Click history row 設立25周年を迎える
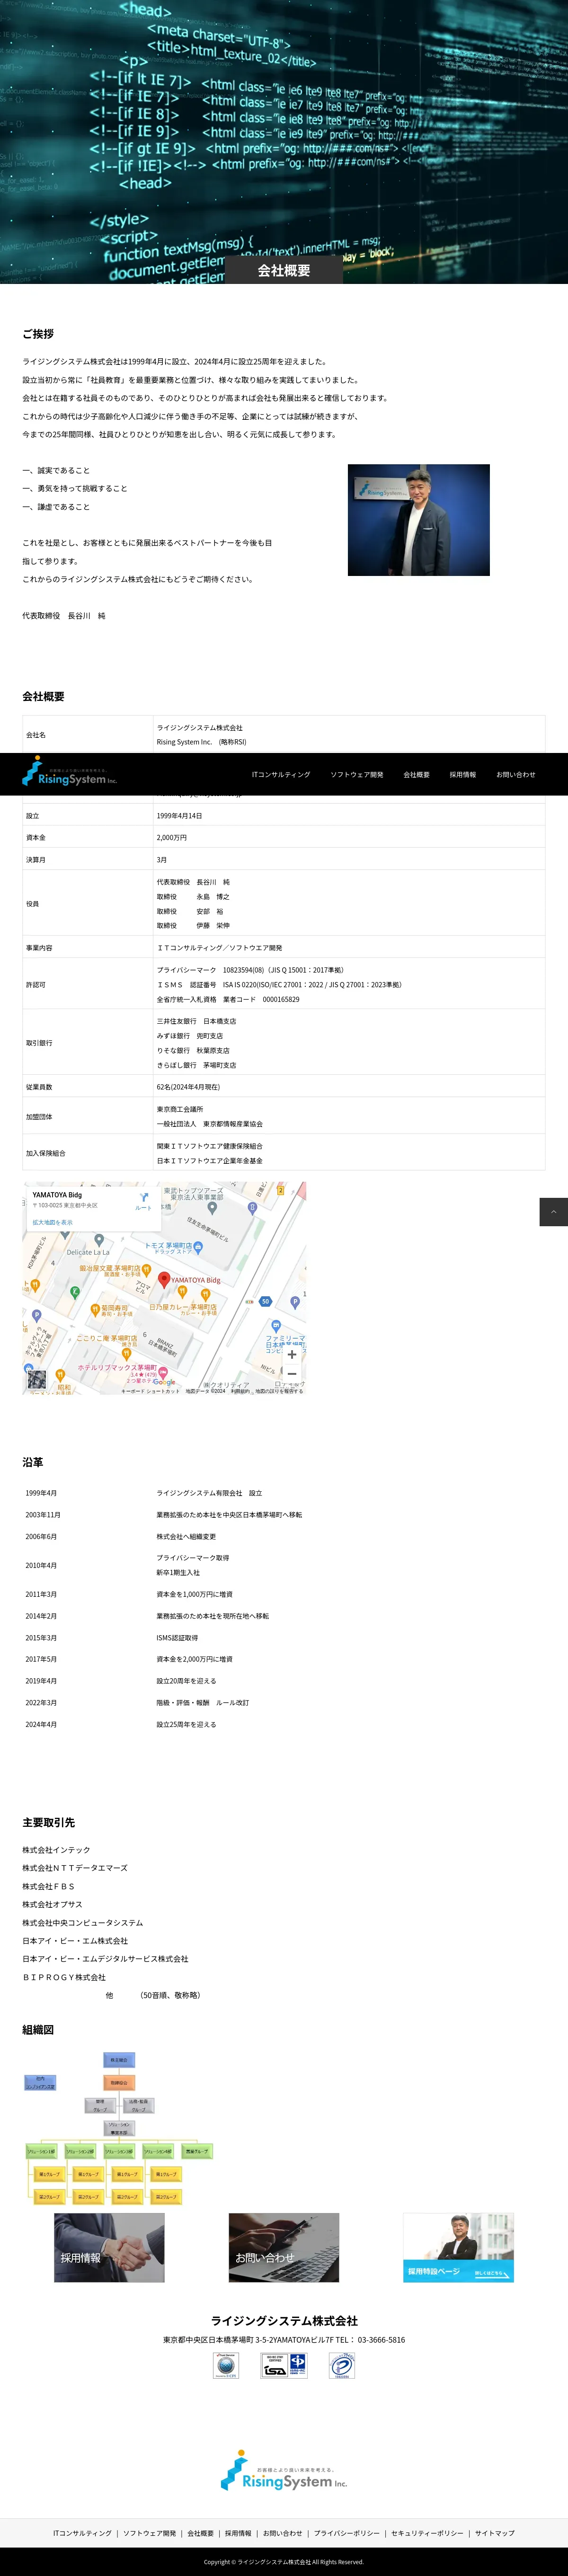Screen dimensions: 568x2576 point(186,1724)
